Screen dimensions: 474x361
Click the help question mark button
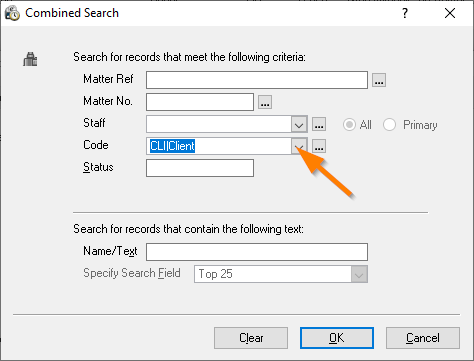tap(405, 13)
